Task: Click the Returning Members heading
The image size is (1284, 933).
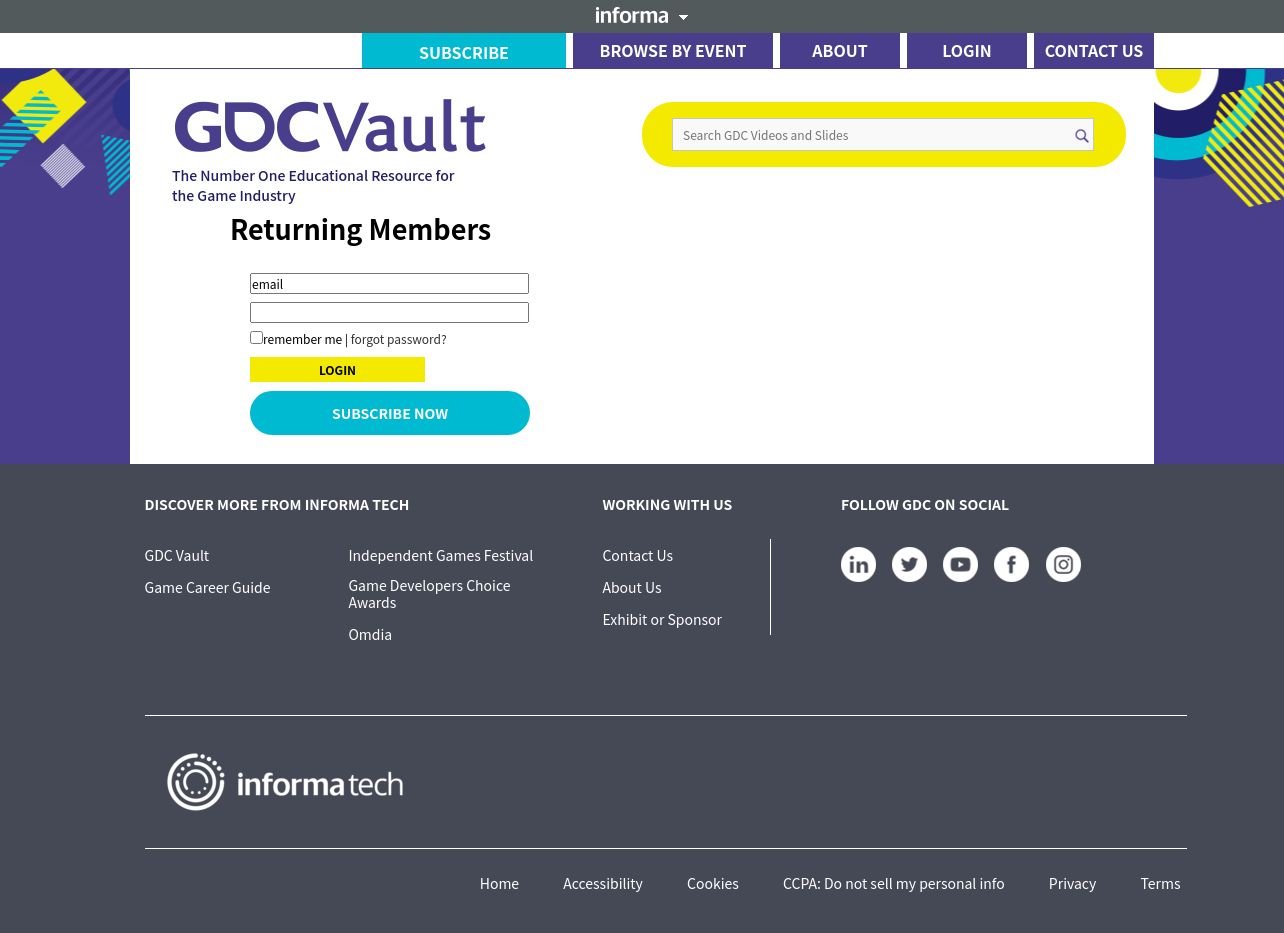Action: (360, 229)
